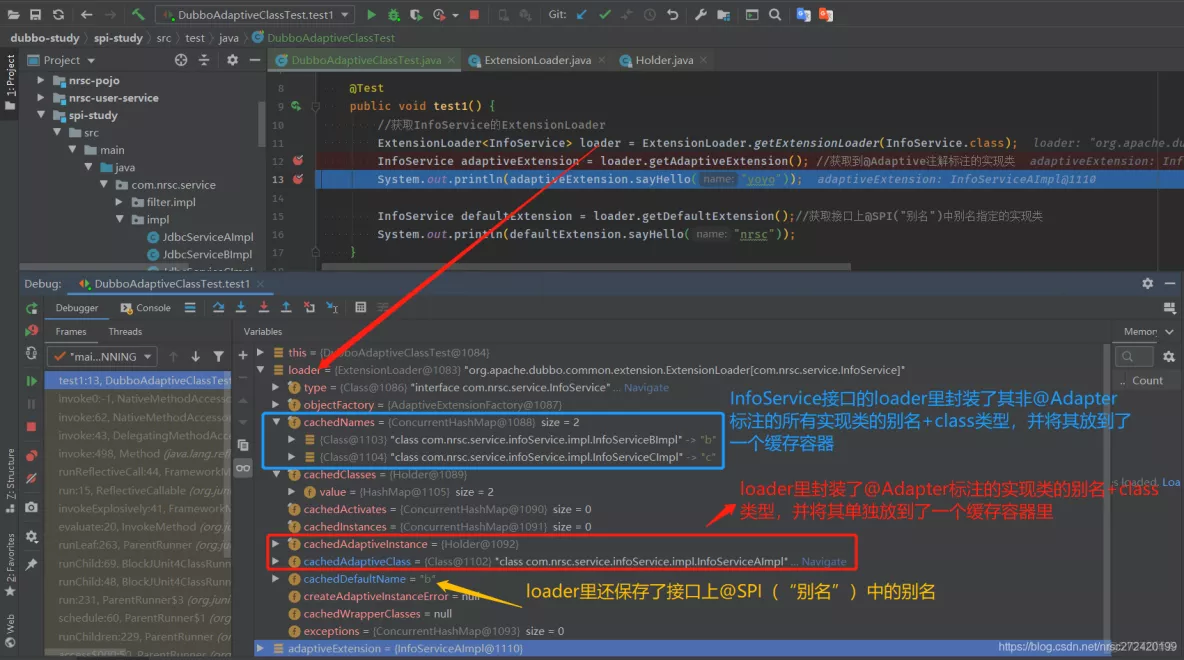Resume program with green play-bar icon
Image resolution: width=1184 pixels, height=660 pixels.
tap(31, 381)
